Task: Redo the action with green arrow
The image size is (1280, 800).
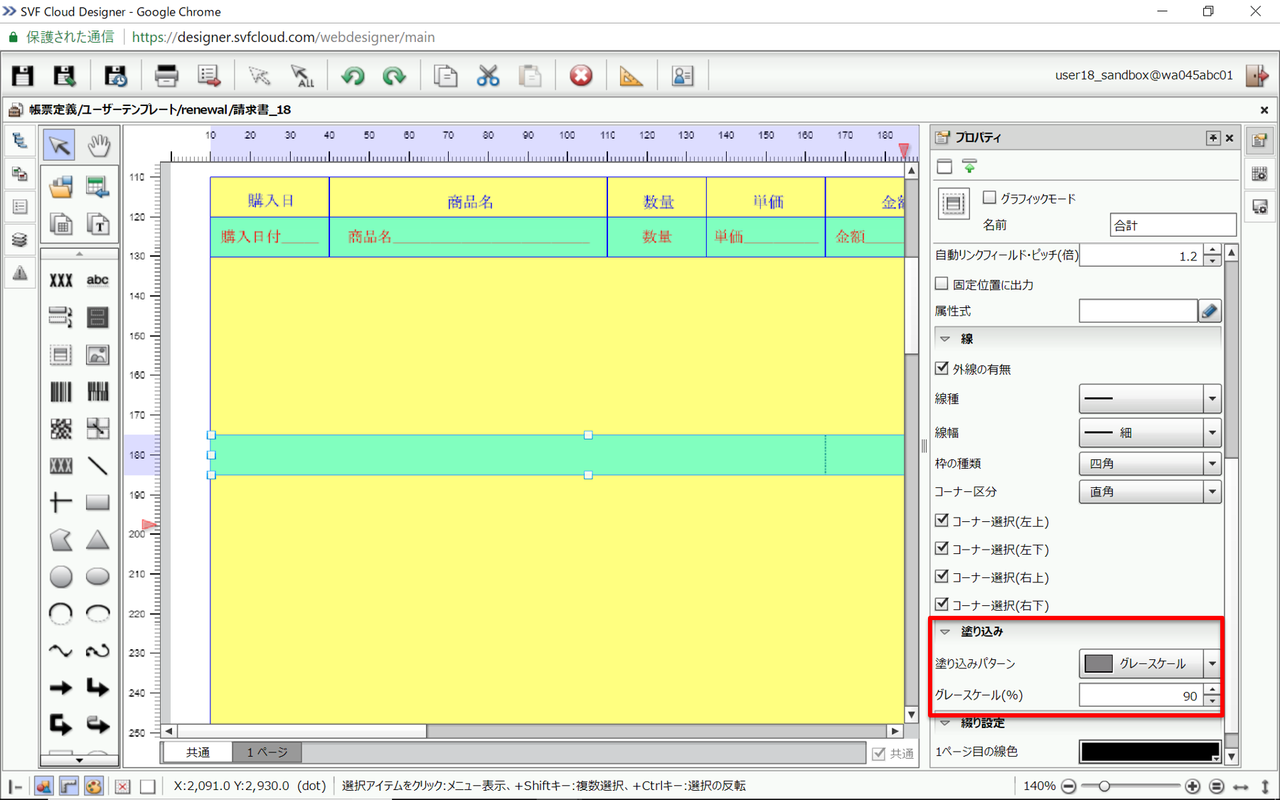Action: 394,76
